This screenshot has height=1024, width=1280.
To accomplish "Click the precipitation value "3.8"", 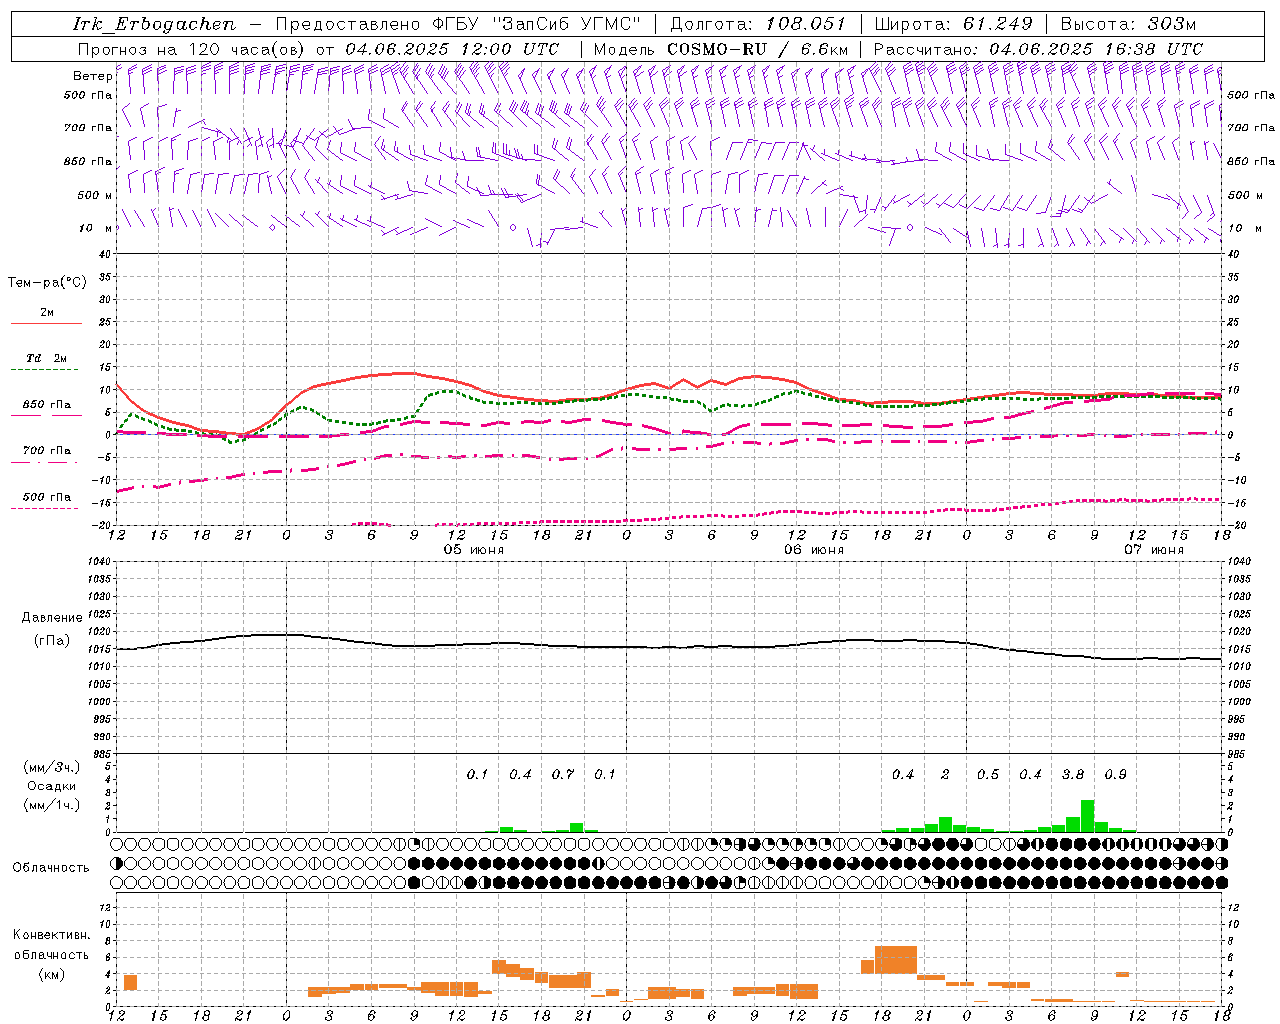I will pyautogui.click(x=1073, y=775).
